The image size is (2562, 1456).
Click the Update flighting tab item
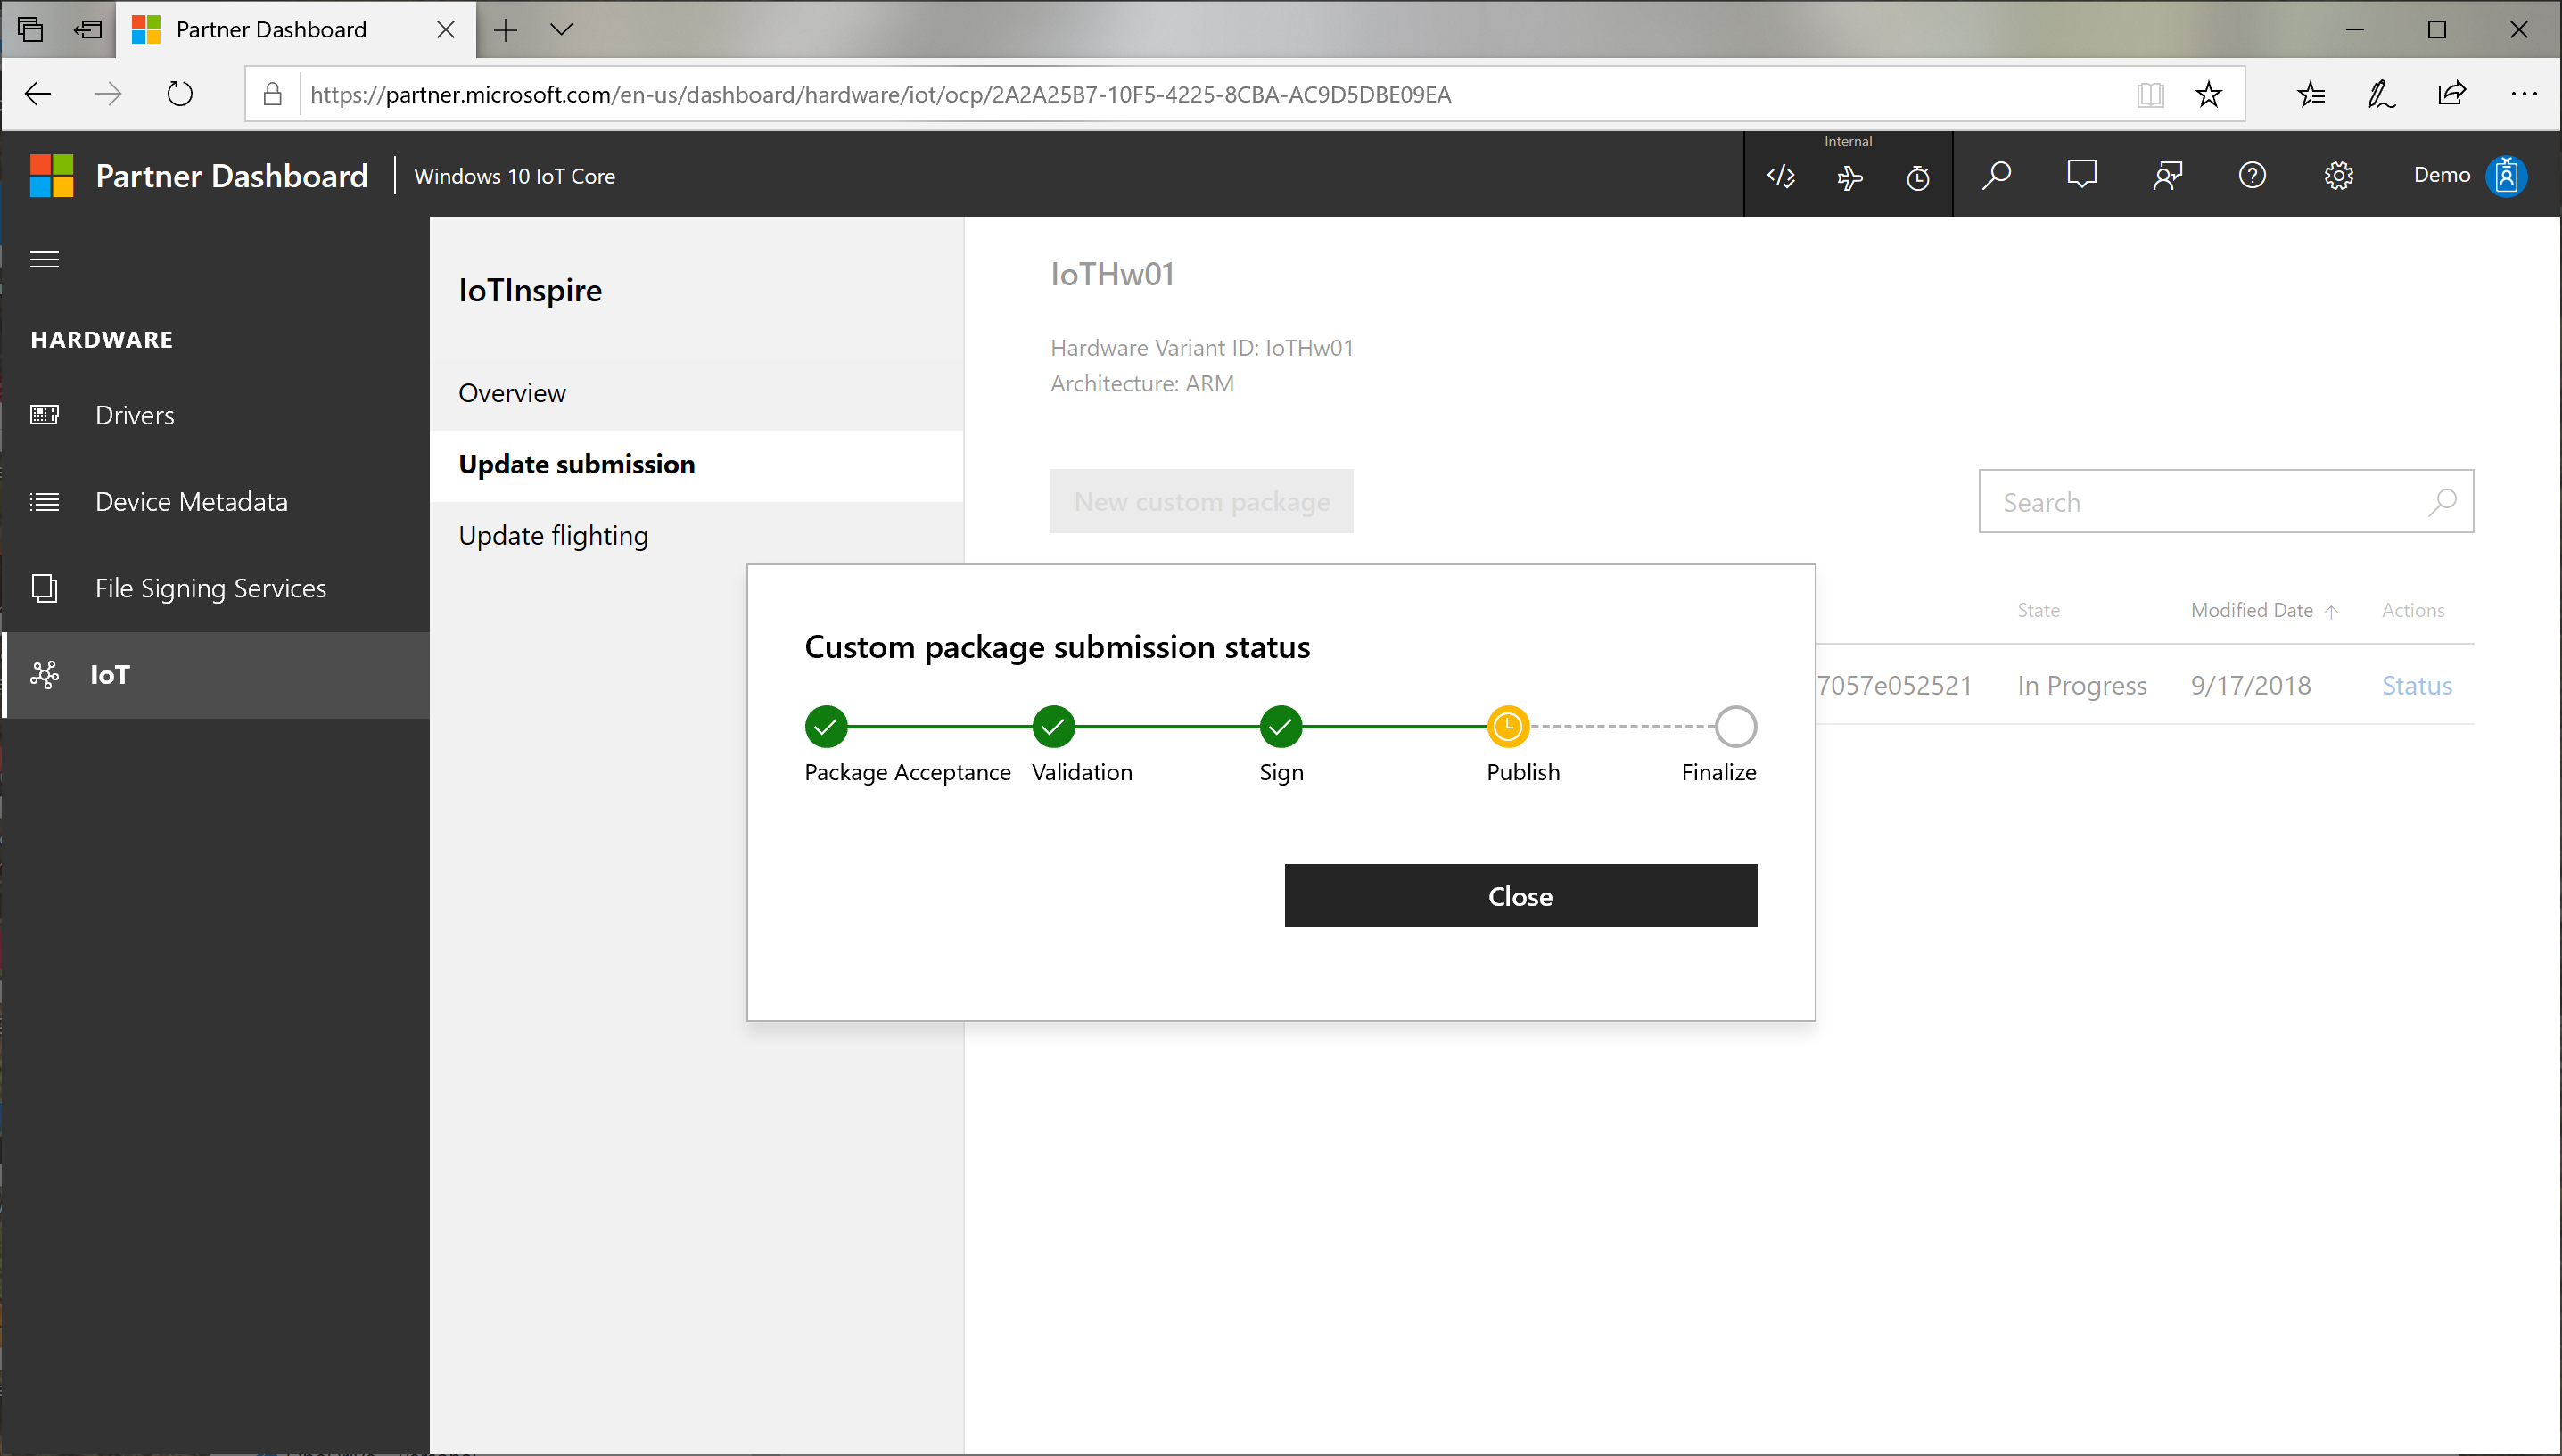(553, 535)
